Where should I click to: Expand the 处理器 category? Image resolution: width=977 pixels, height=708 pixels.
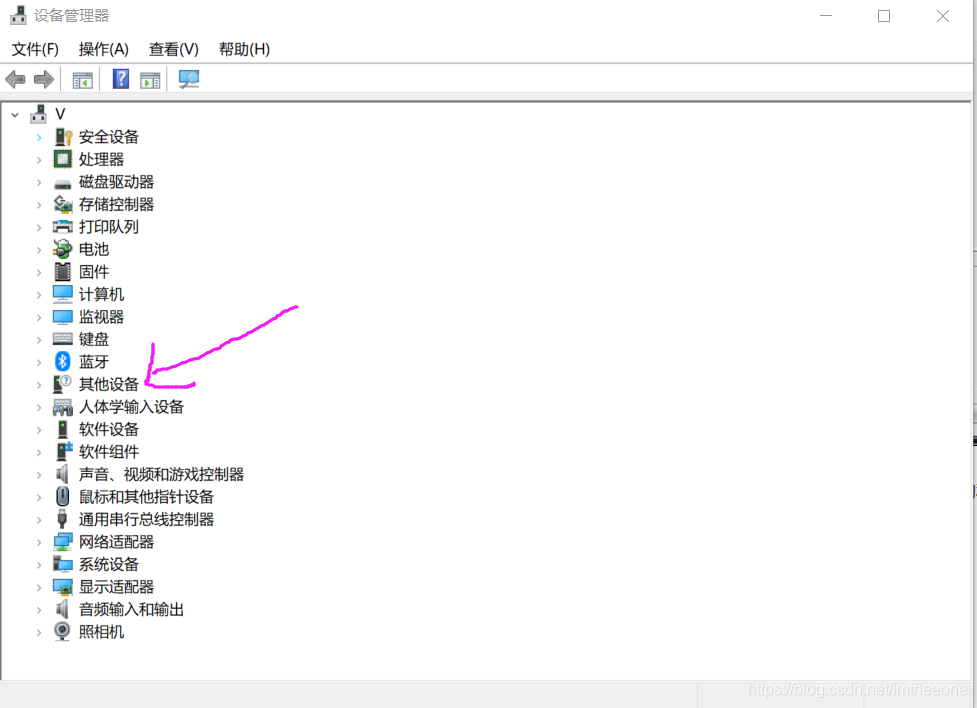pyautogui.click(x=39, y=160)
